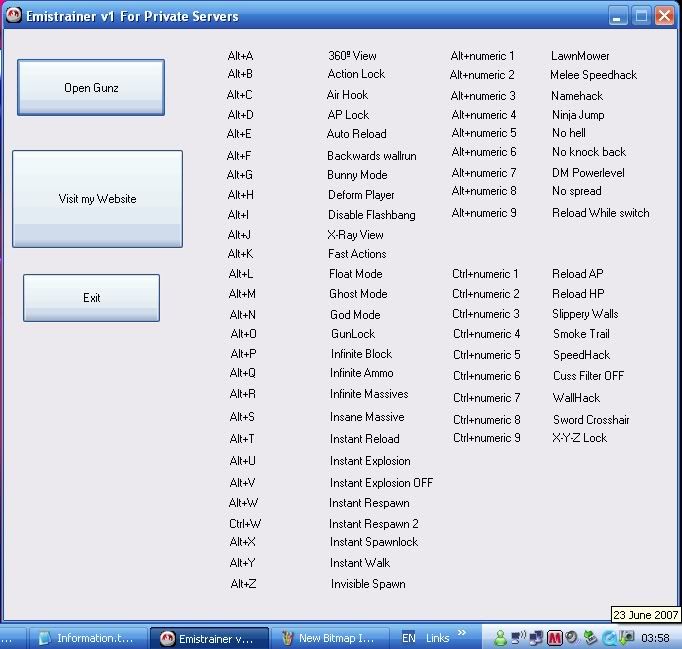Viewport: 682px width, 649px height.
Task: Click the Insane Massive label
Action: (x=367, y=417)
